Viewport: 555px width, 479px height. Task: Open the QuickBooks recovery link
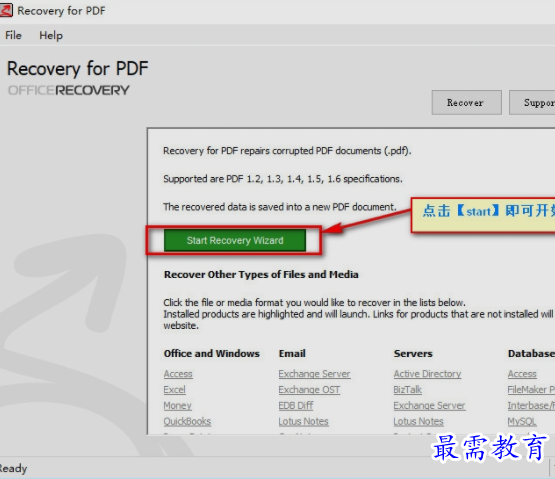(187, 421)
